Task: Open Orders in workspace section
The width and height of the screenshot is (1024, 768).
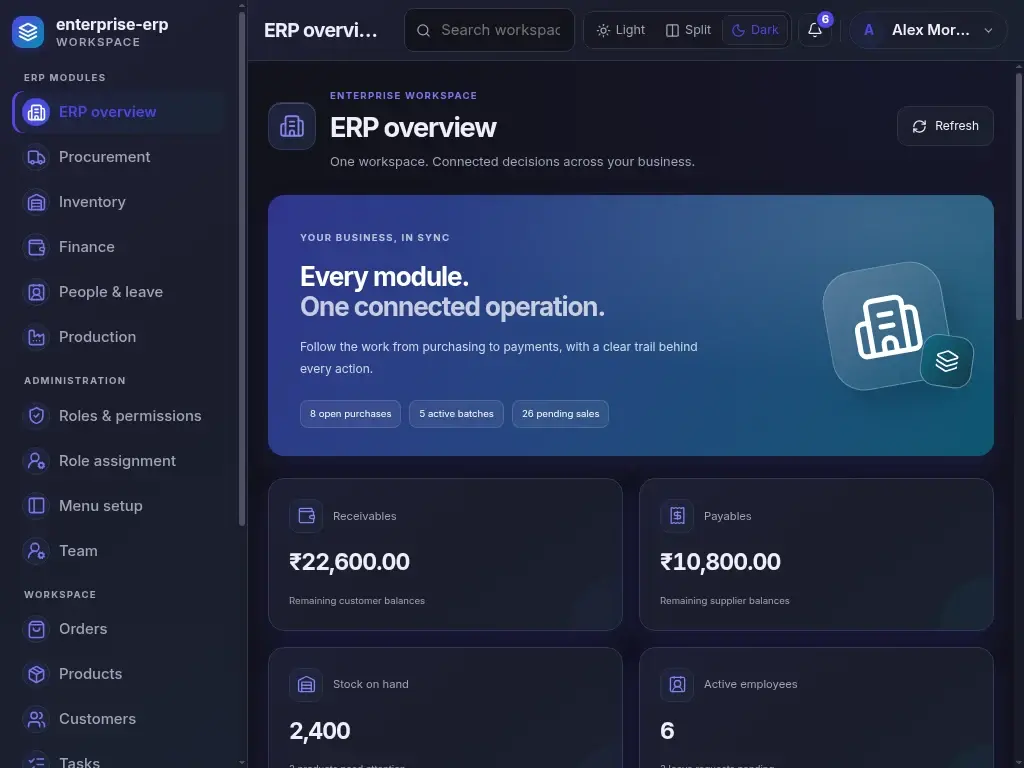Action: [119, 629]
